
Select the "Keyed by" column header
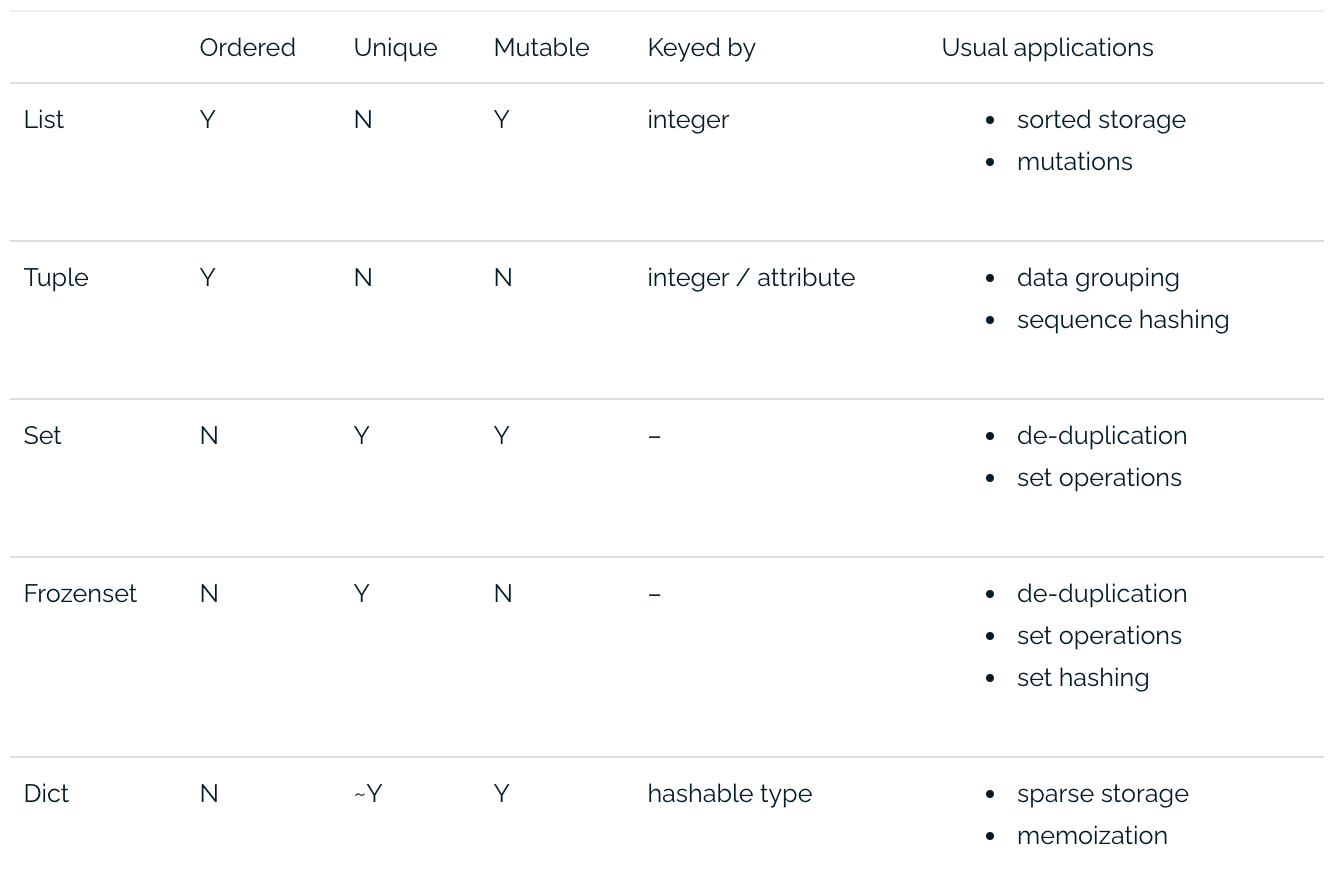click(x=701, y=48)
